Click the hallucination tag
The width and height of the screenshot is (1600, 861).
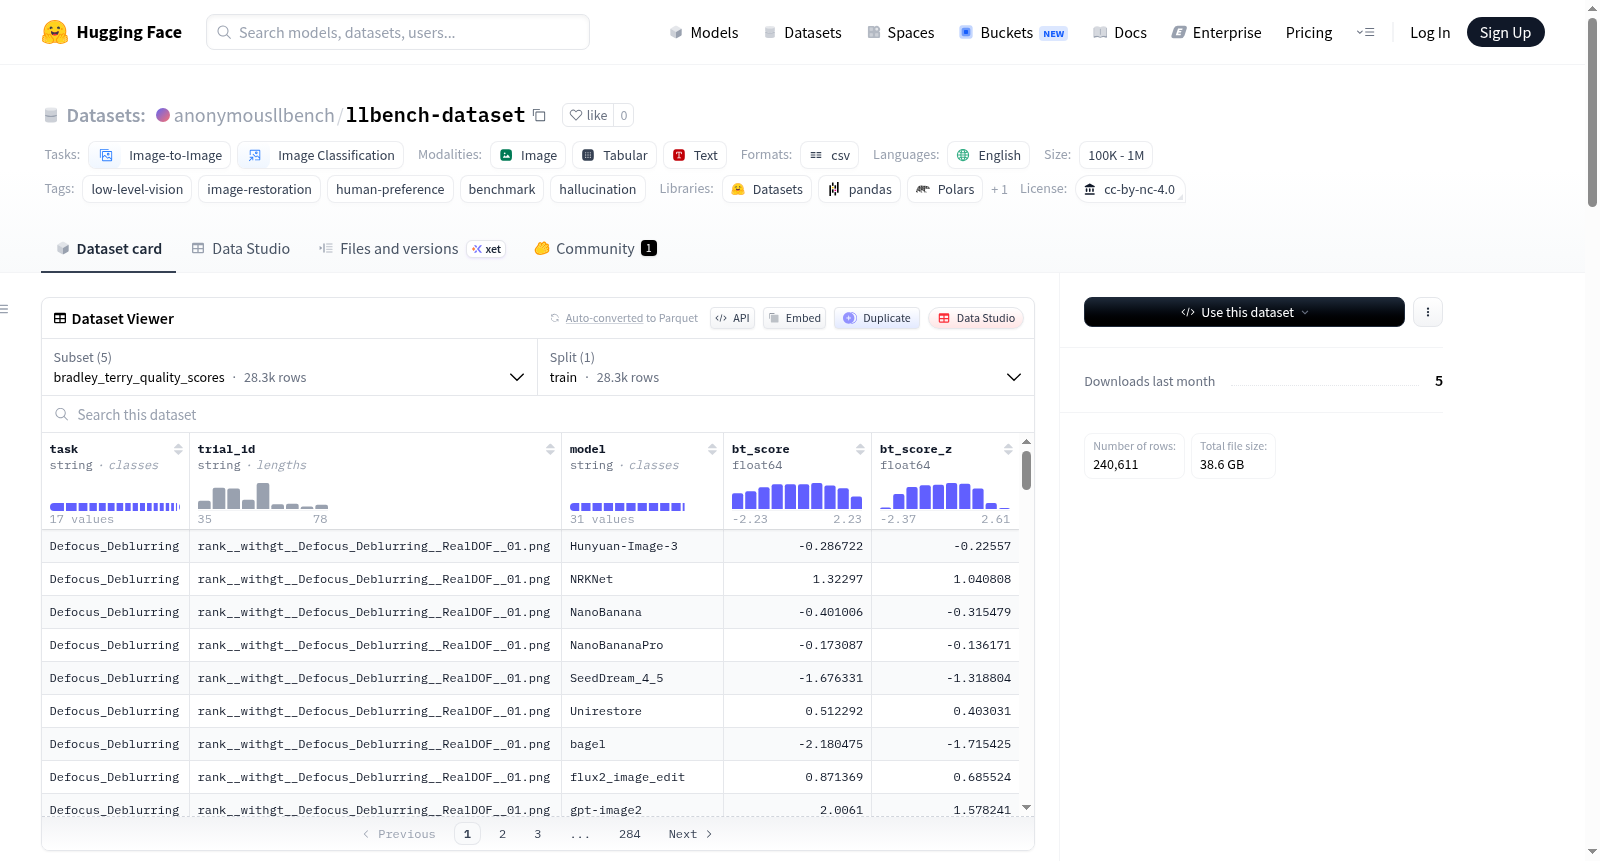pyautogui.click(x=597, y=189)
